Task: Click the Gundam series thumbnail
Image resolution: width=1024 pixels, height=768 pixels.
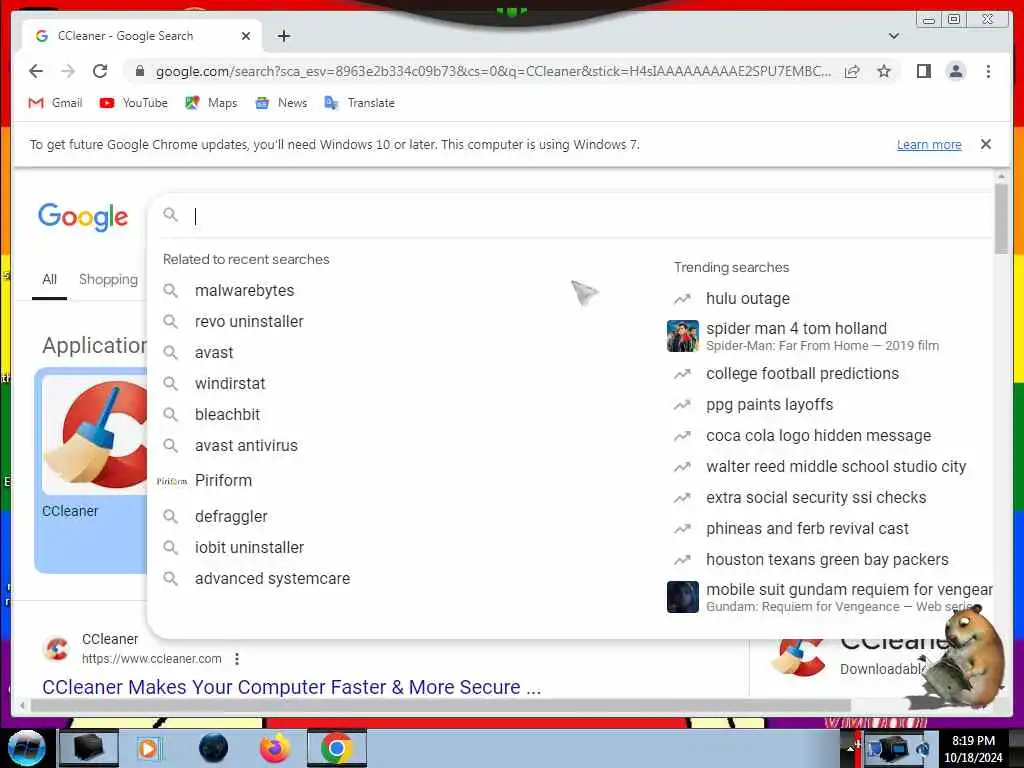Action: click(x=682, y=597)
